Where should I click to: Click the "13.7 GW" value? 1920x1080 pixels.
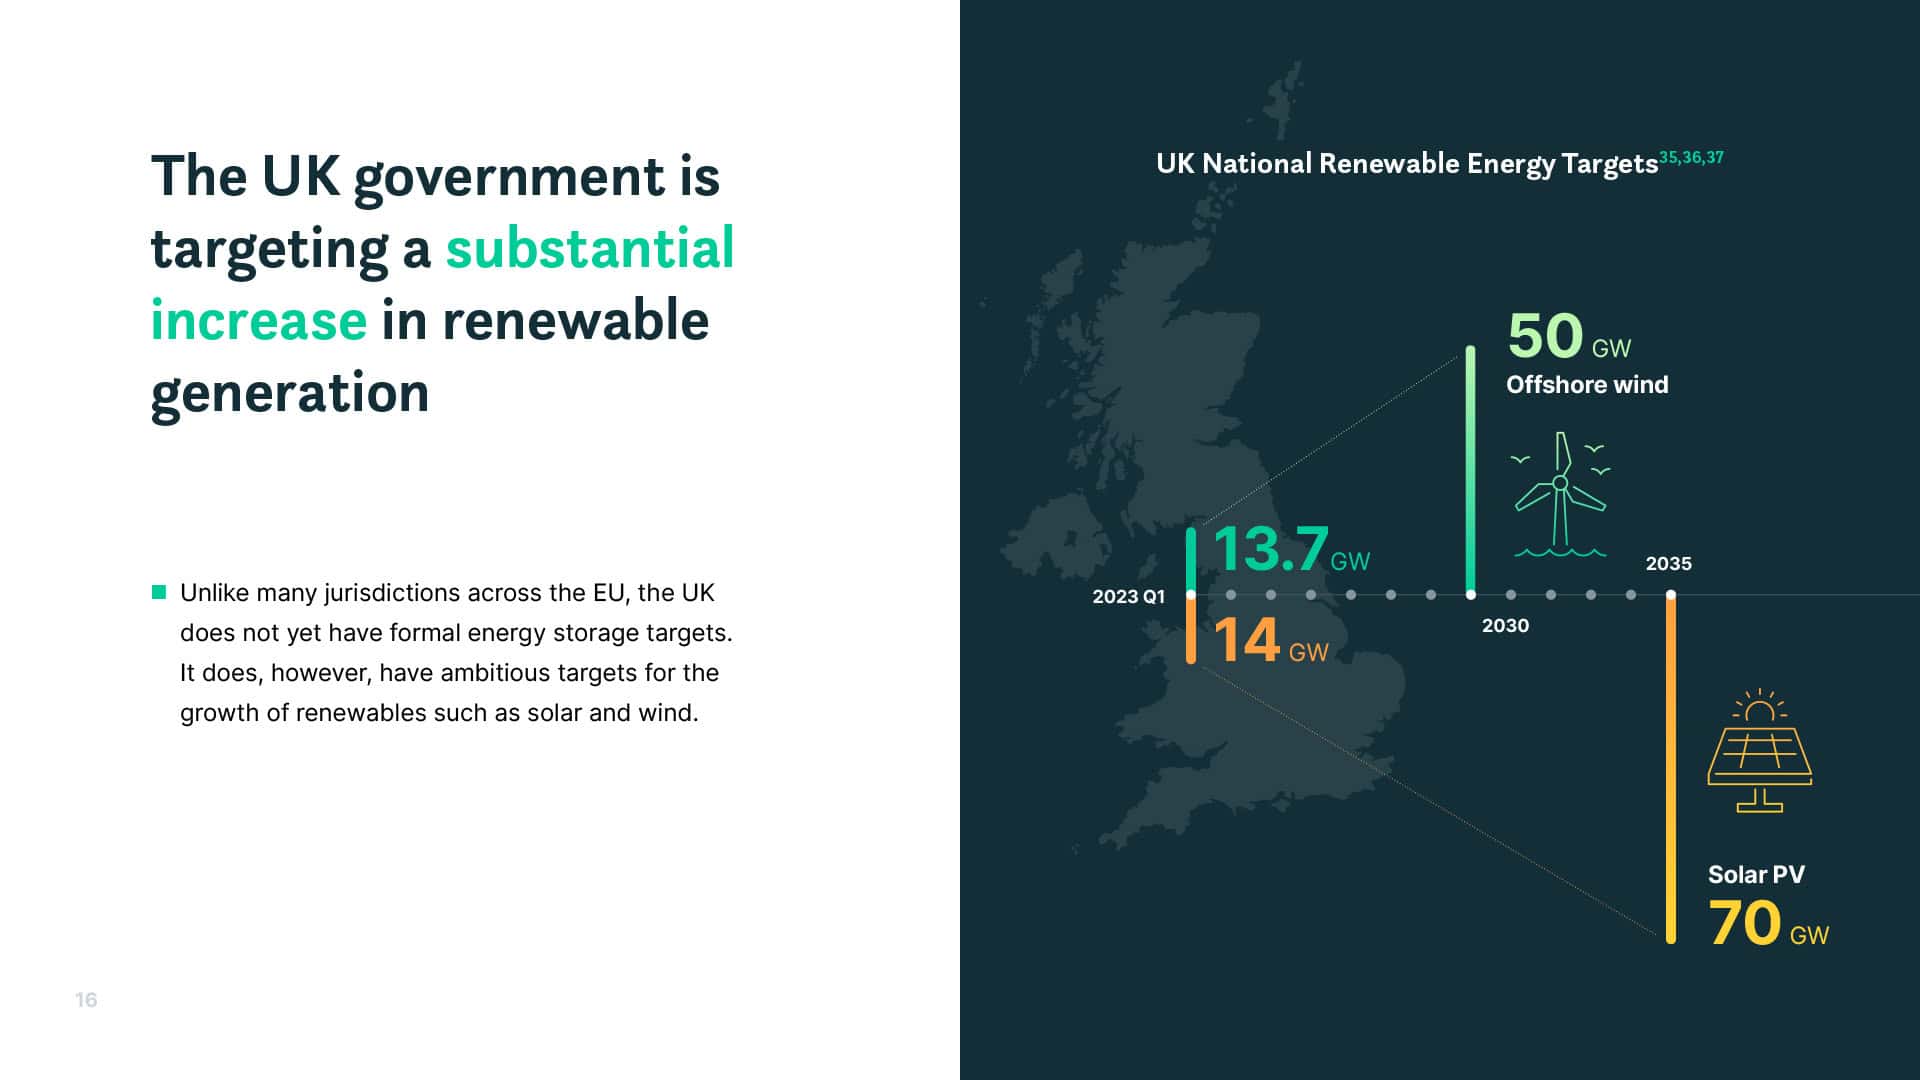point(1292,549)
